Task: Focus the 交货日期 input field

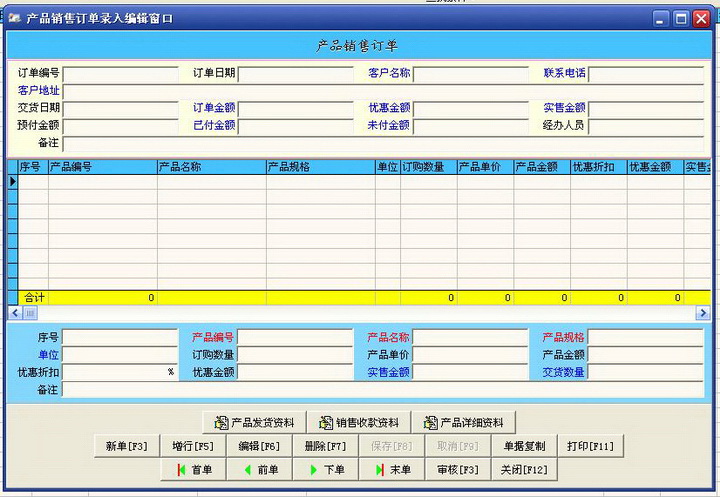Action: point(120,109)
